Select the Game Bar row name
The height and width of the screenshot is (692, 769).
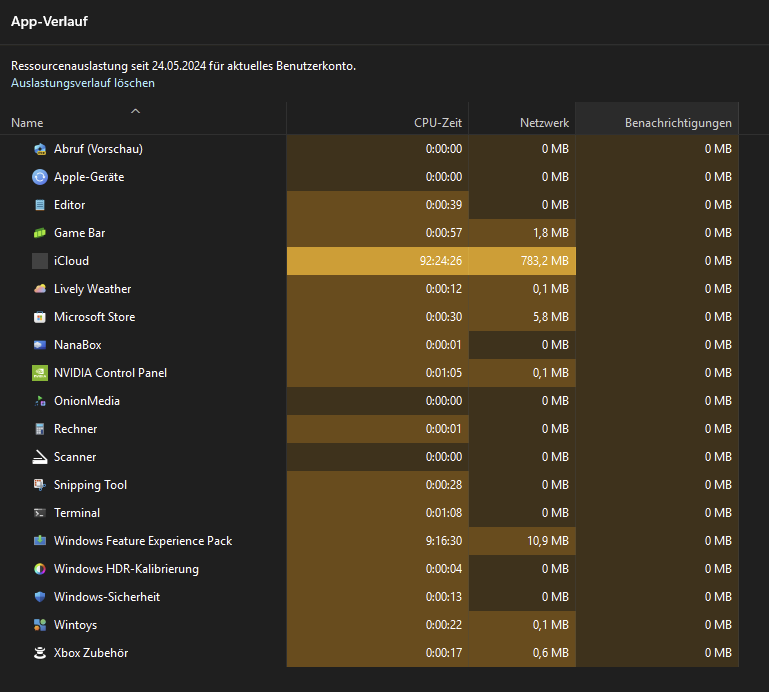pyautogui.click(x=79, y=233)
